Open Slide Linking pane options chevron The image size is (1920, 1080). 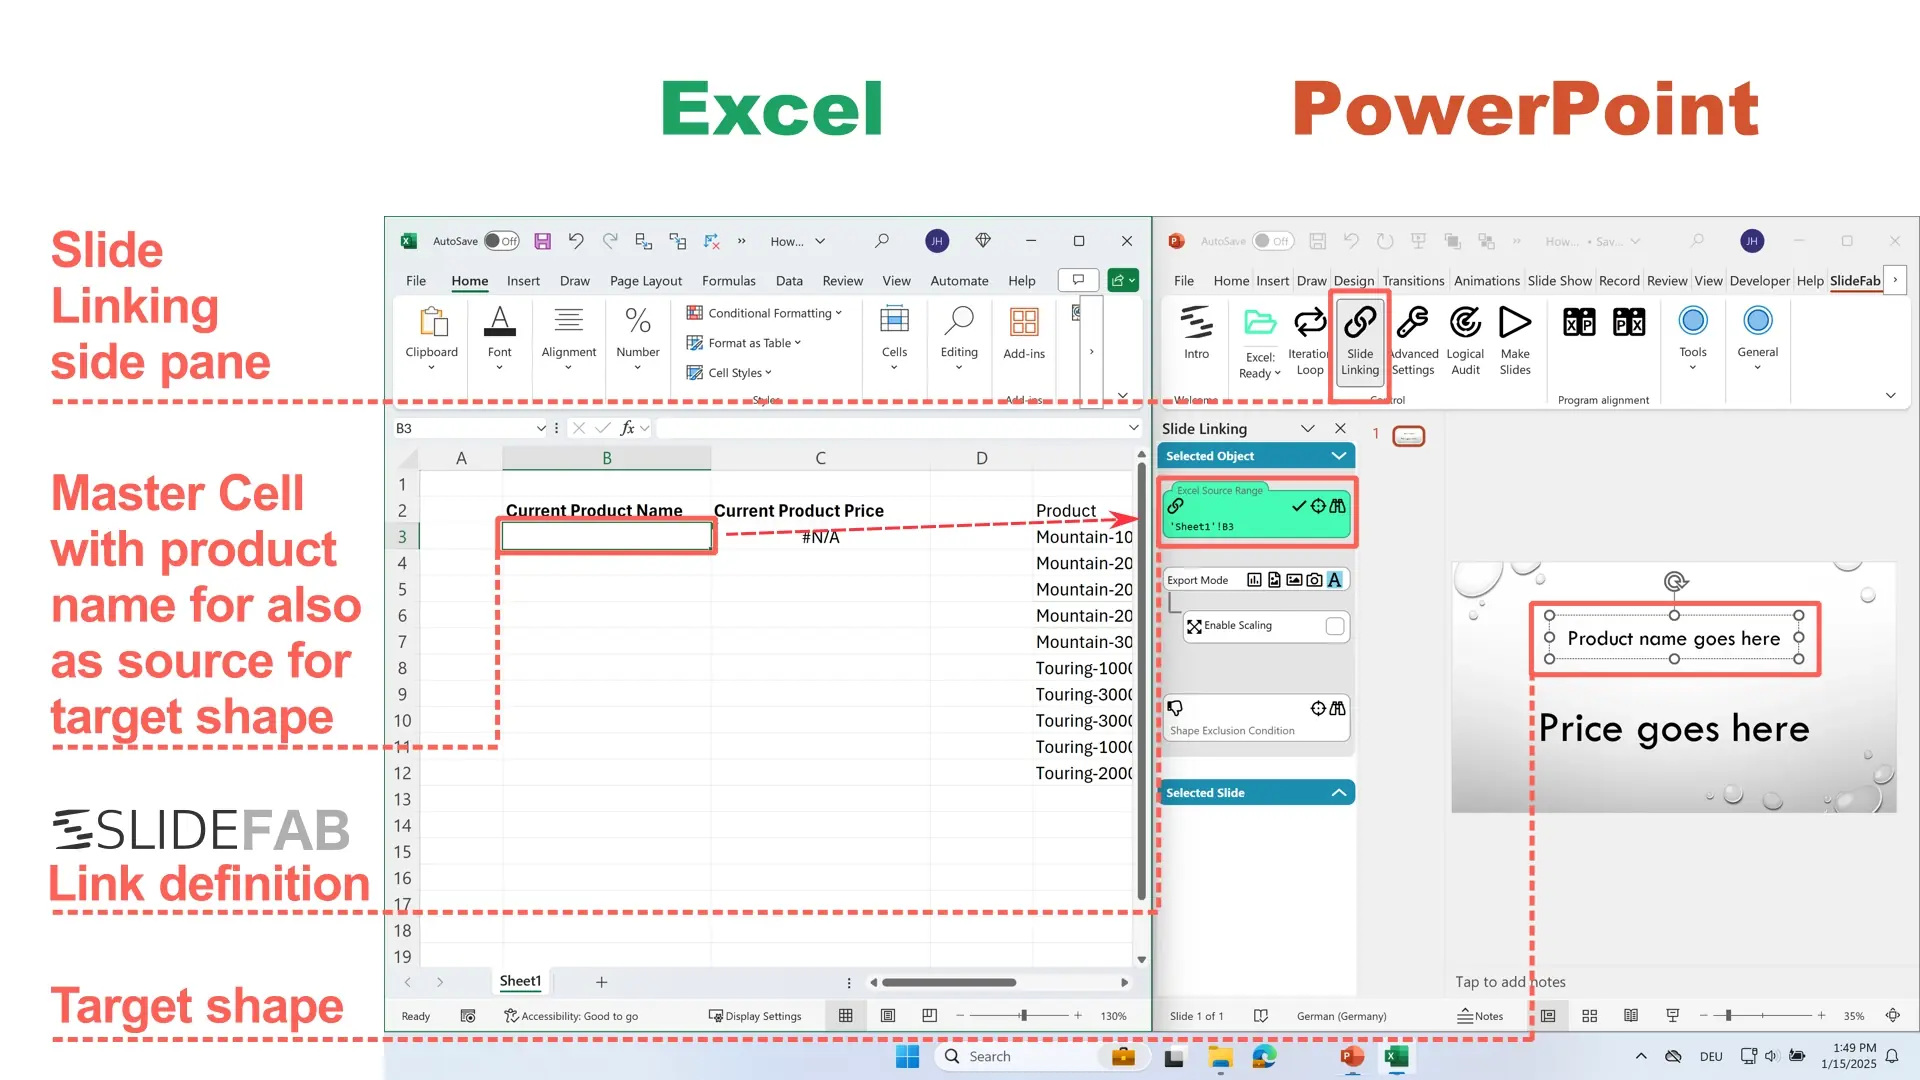coord(1307,428)
